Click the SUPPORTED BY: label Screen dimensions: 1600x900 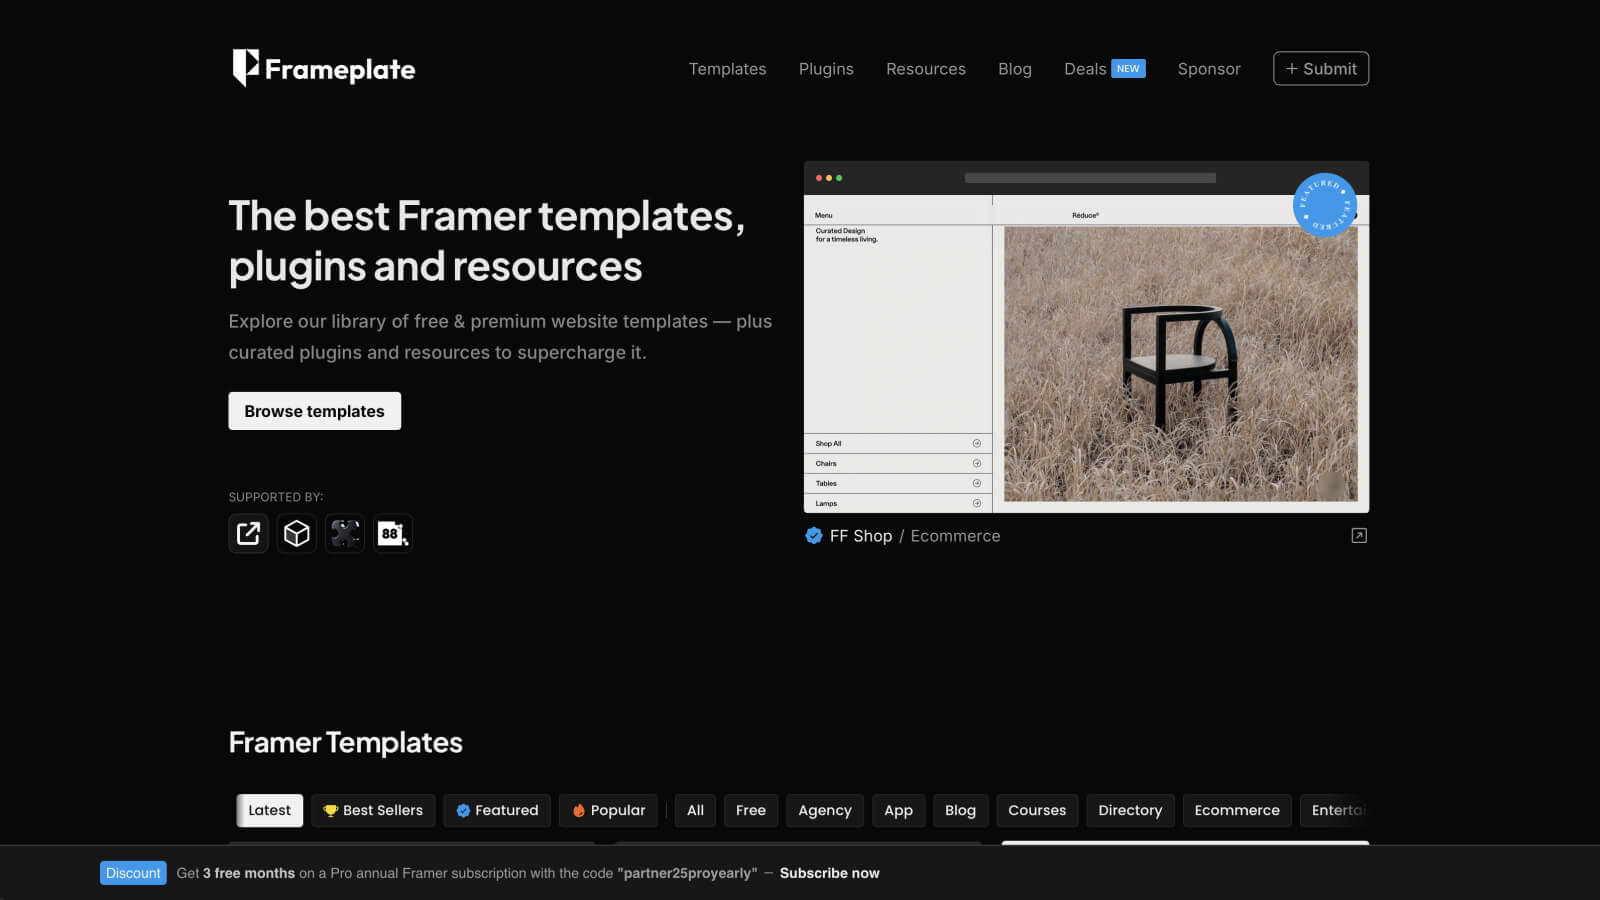pyautogui.click(x=275, y=497)
